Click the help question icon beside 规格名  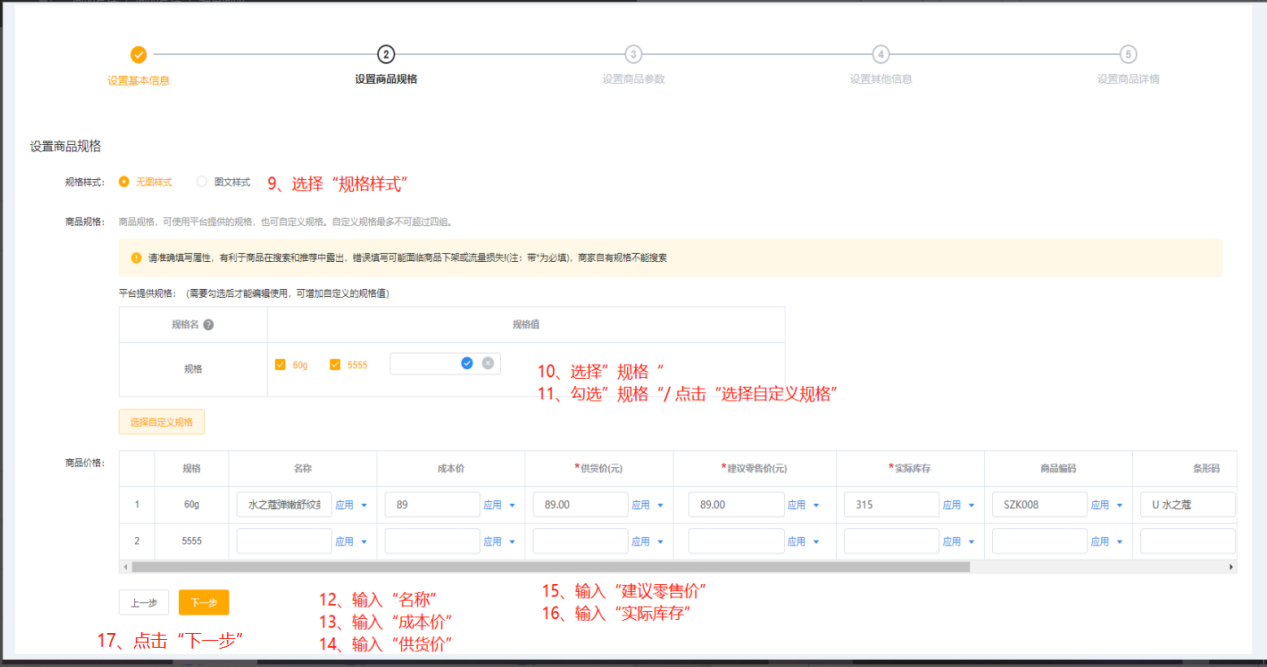pyautogui.click(x=209, y=324)
